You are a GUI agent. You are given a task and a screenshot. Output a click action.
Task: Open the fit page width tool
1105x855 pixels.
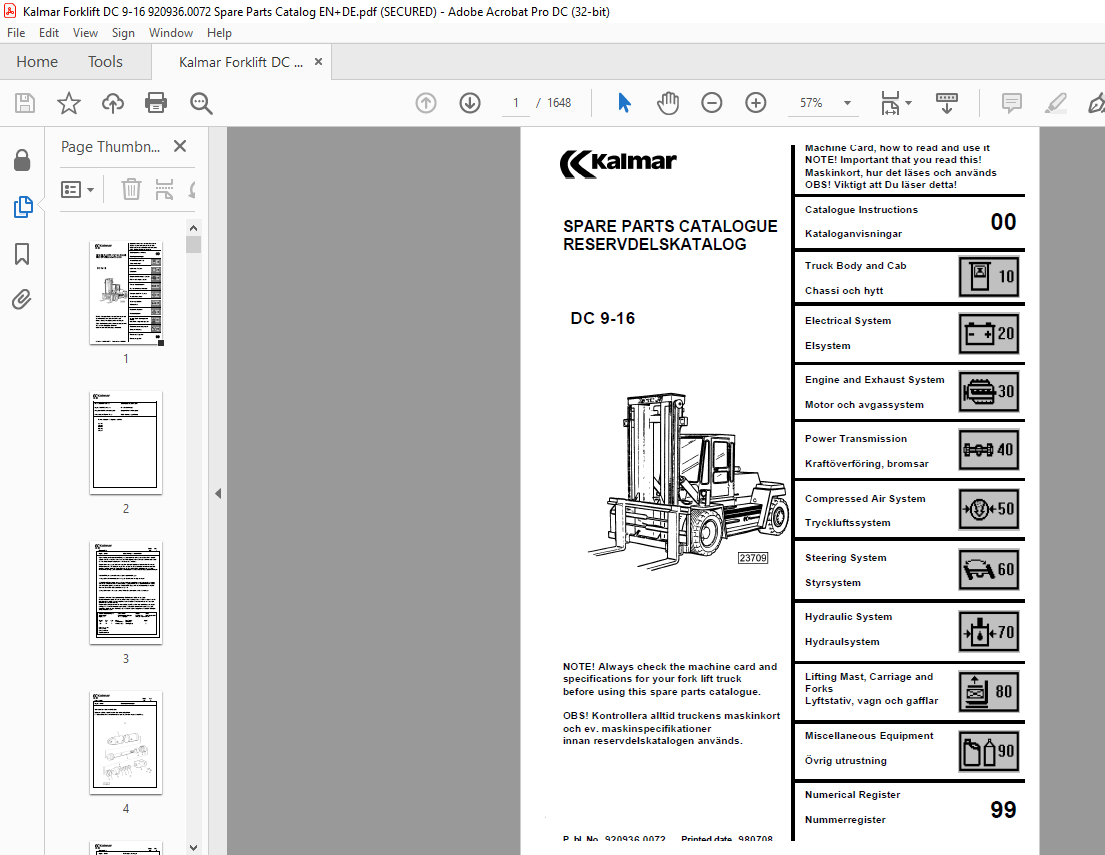891,103
